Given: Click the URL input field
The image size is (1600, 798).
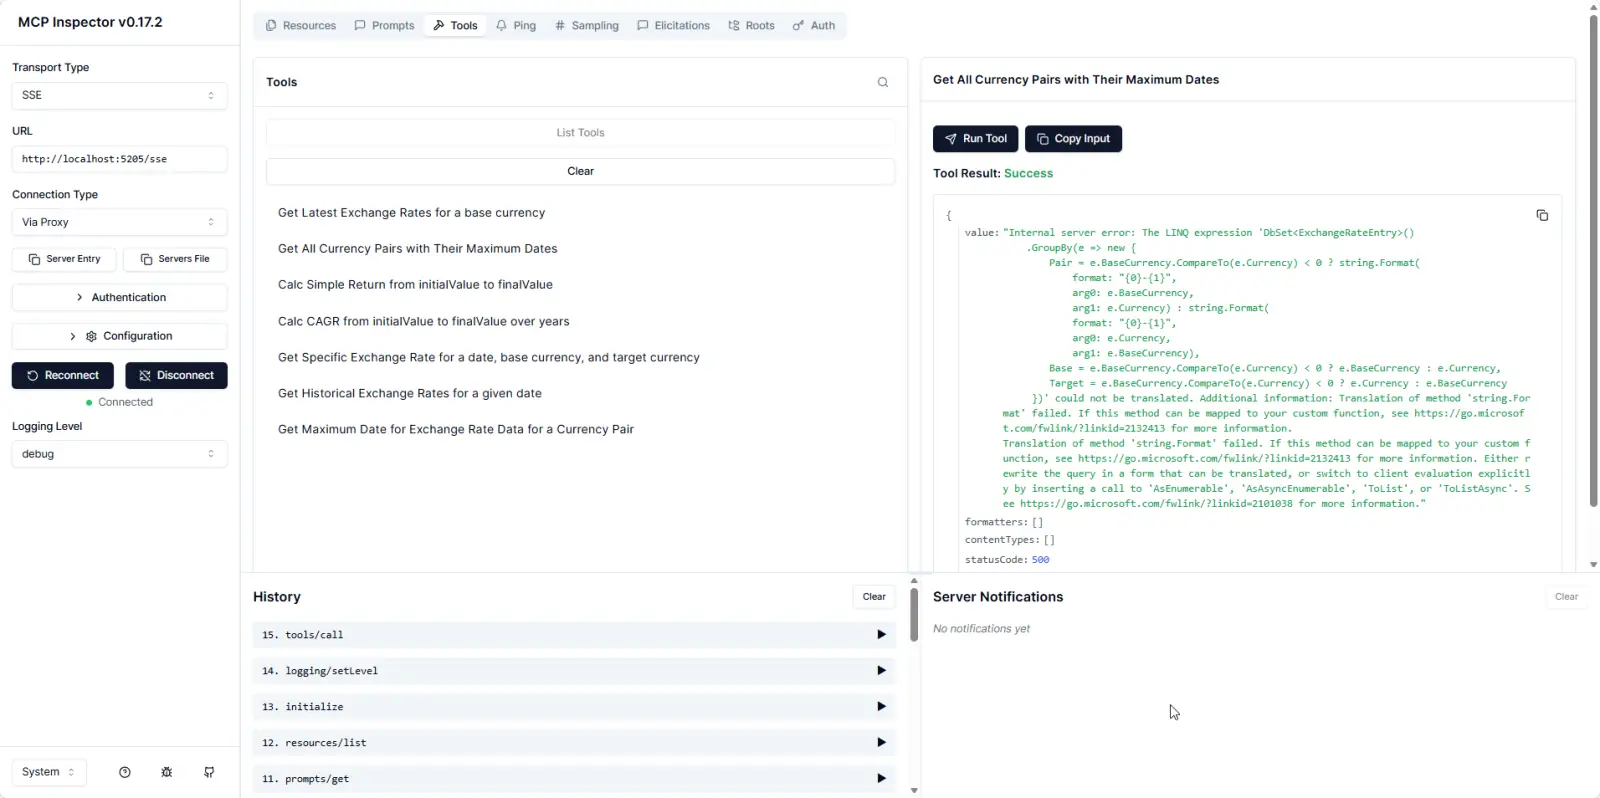Looking at the screenshot, I should (x=119, y=159).
